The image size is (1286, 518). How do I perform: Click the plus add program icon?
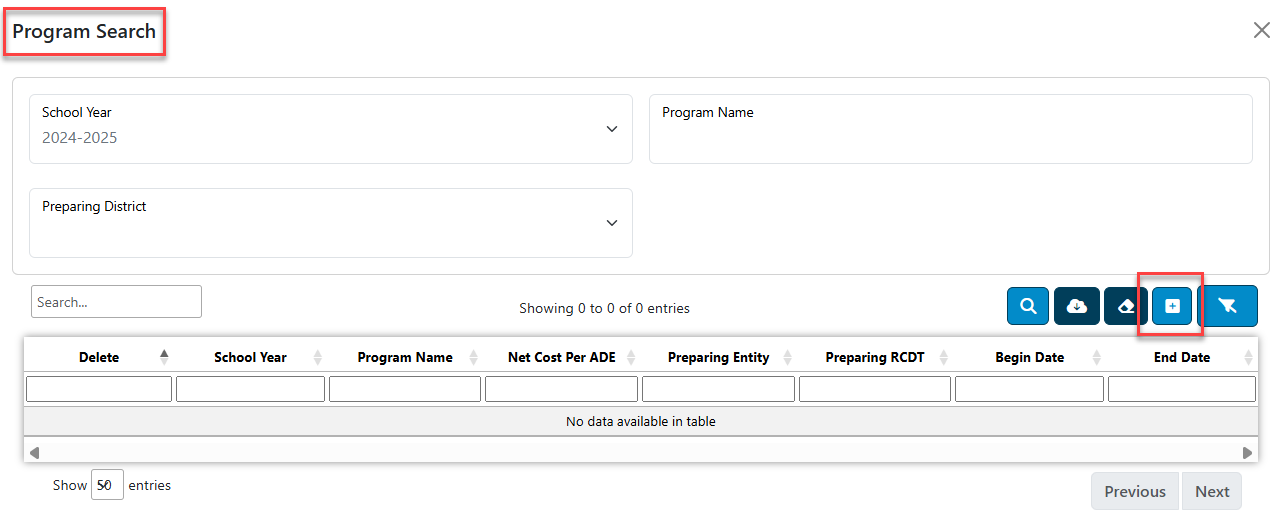[x=1172, y=306]
